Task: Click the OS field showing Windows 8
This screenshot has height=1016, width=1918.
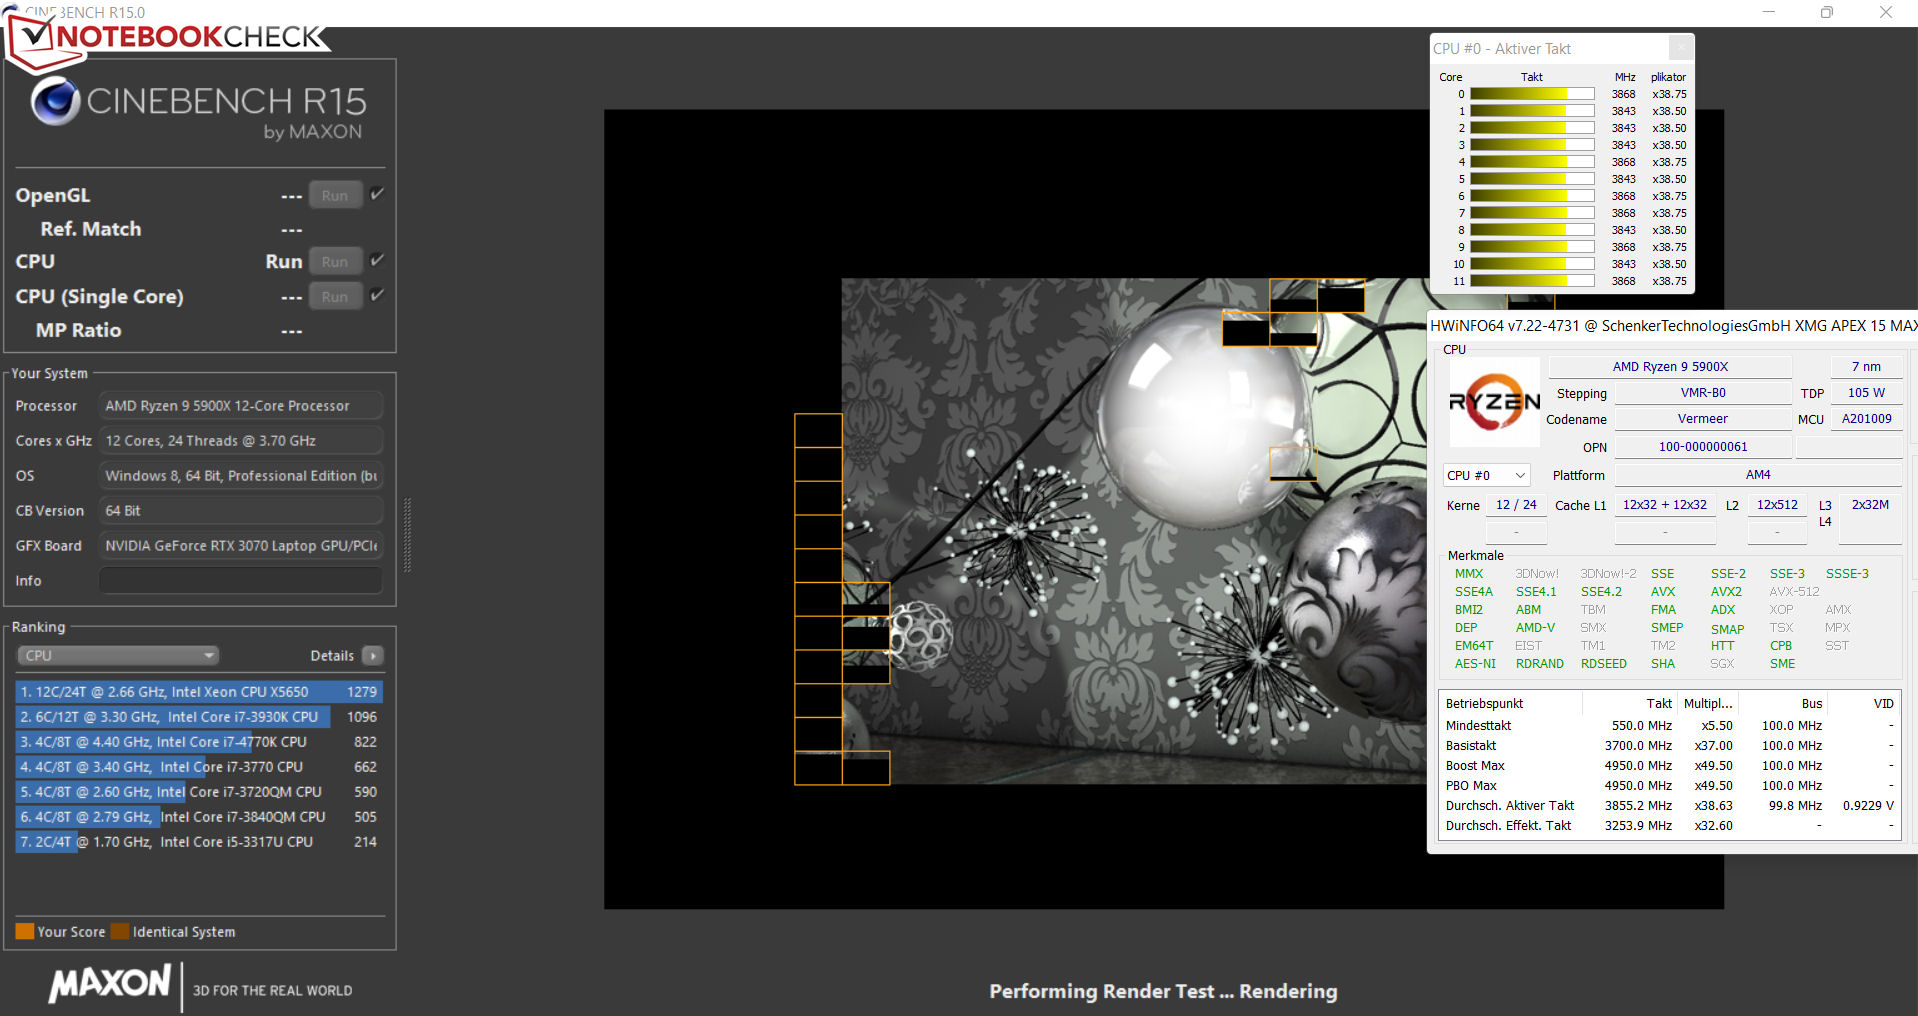Action: [241, 476]
